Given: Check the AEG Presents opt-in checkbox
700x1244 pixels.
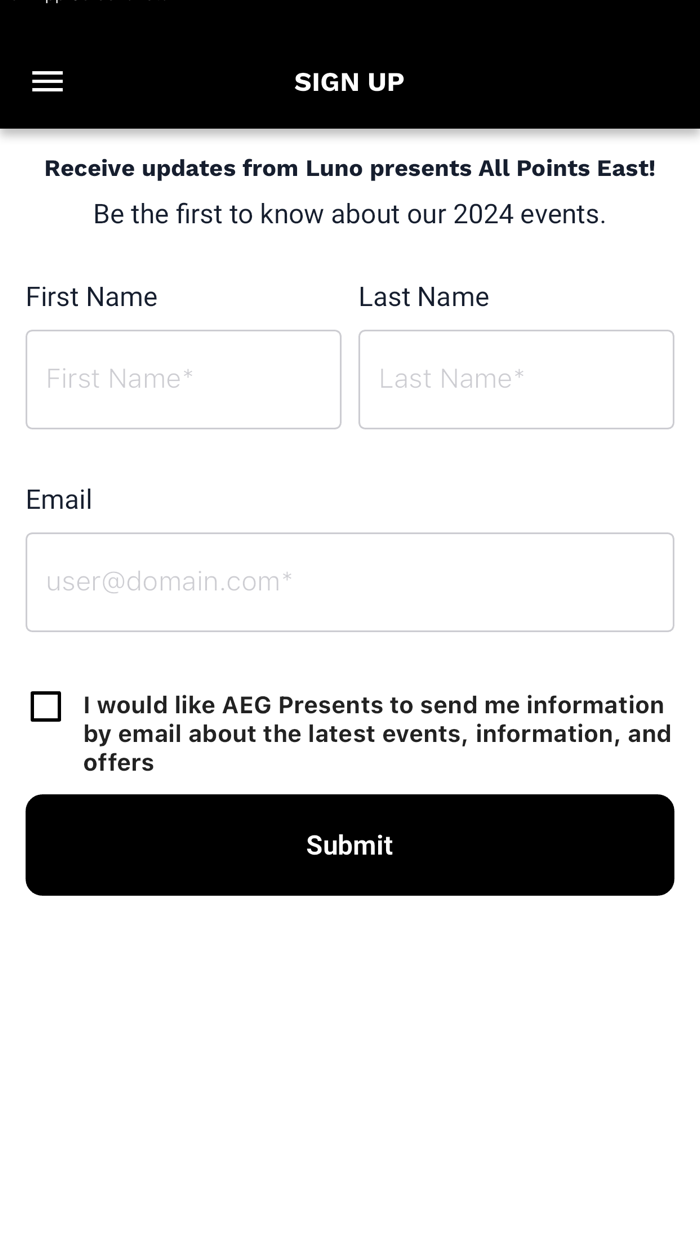Looking at the screenshot, I should [x=46, y=707].
